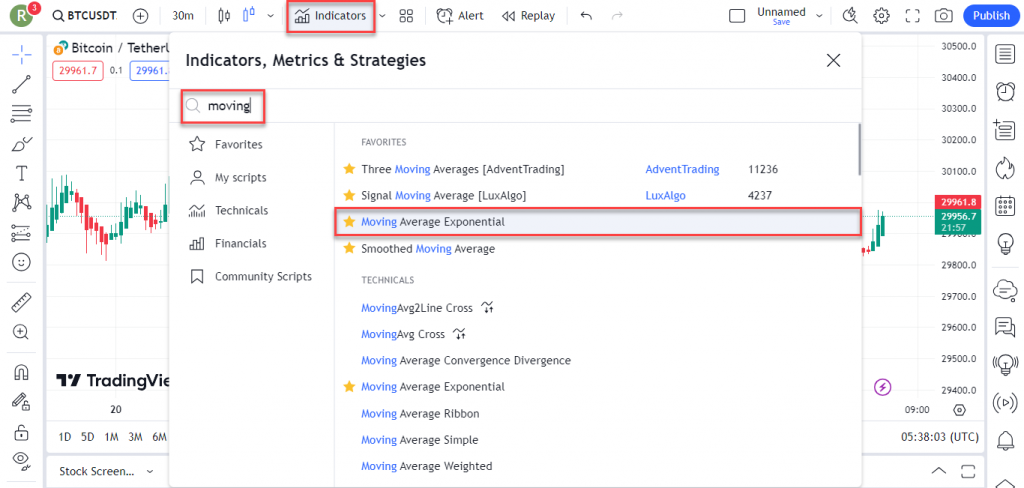Select the candlestick chart style icon

pos(224,16)
